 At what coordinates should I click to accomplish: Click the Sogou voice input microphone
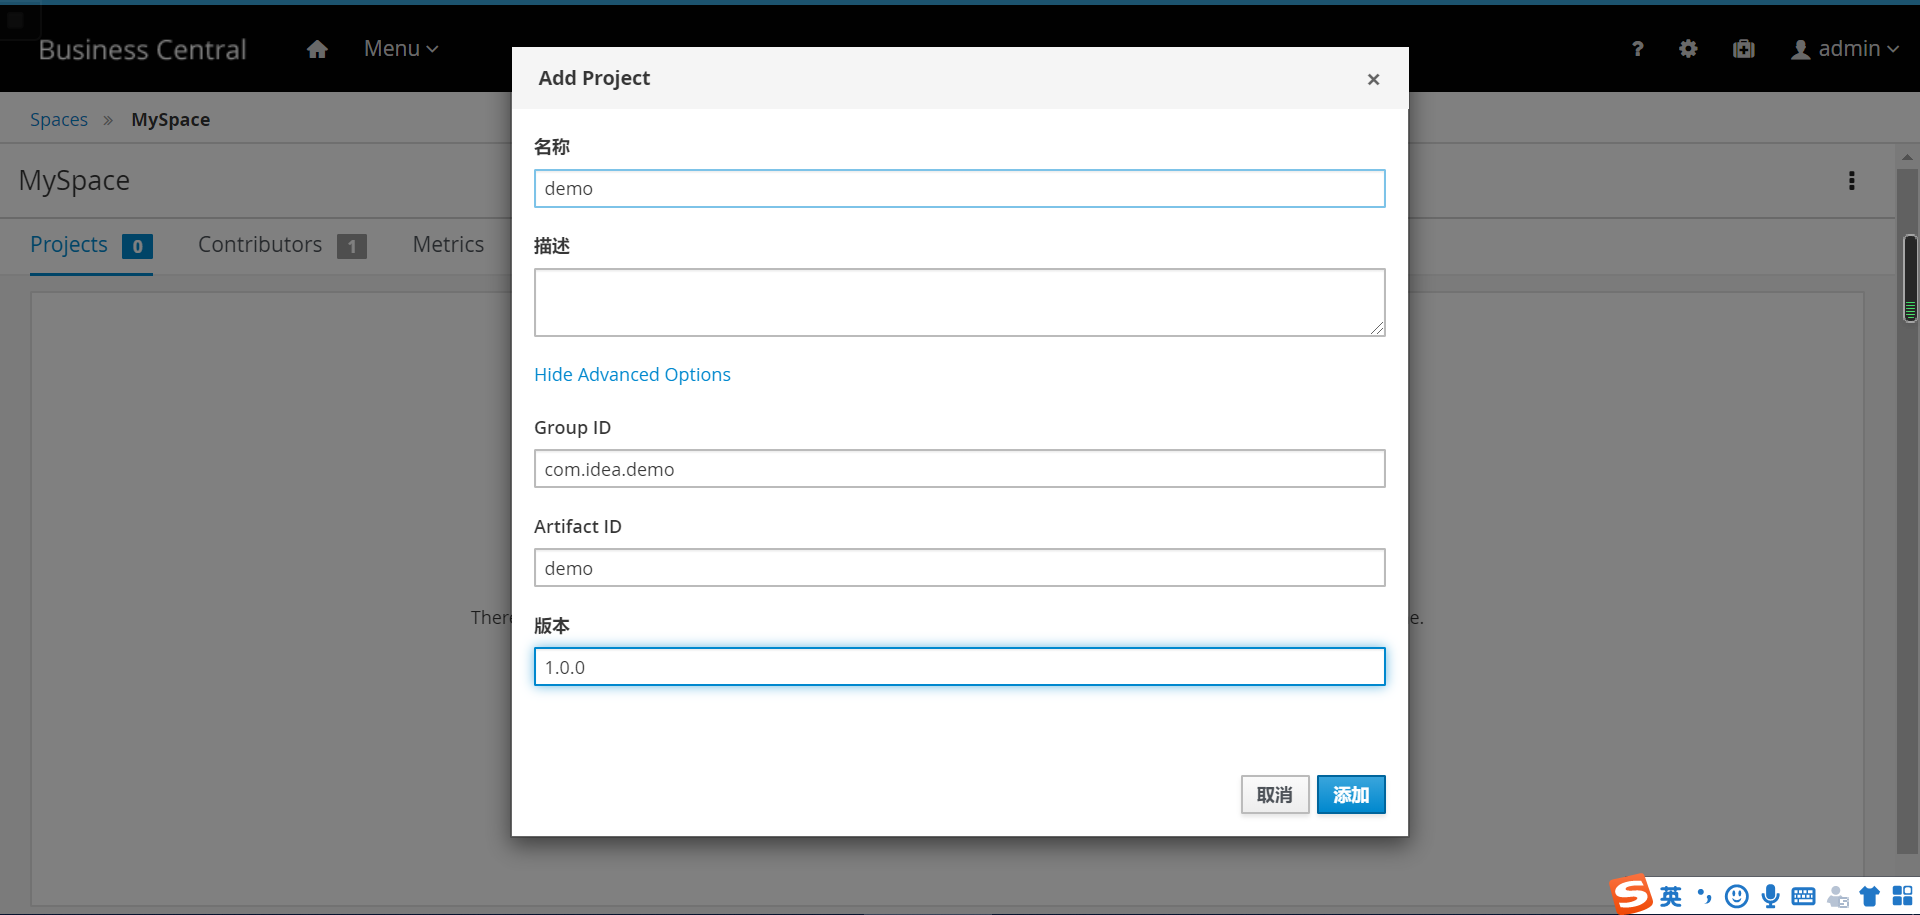click(1770, 896)
